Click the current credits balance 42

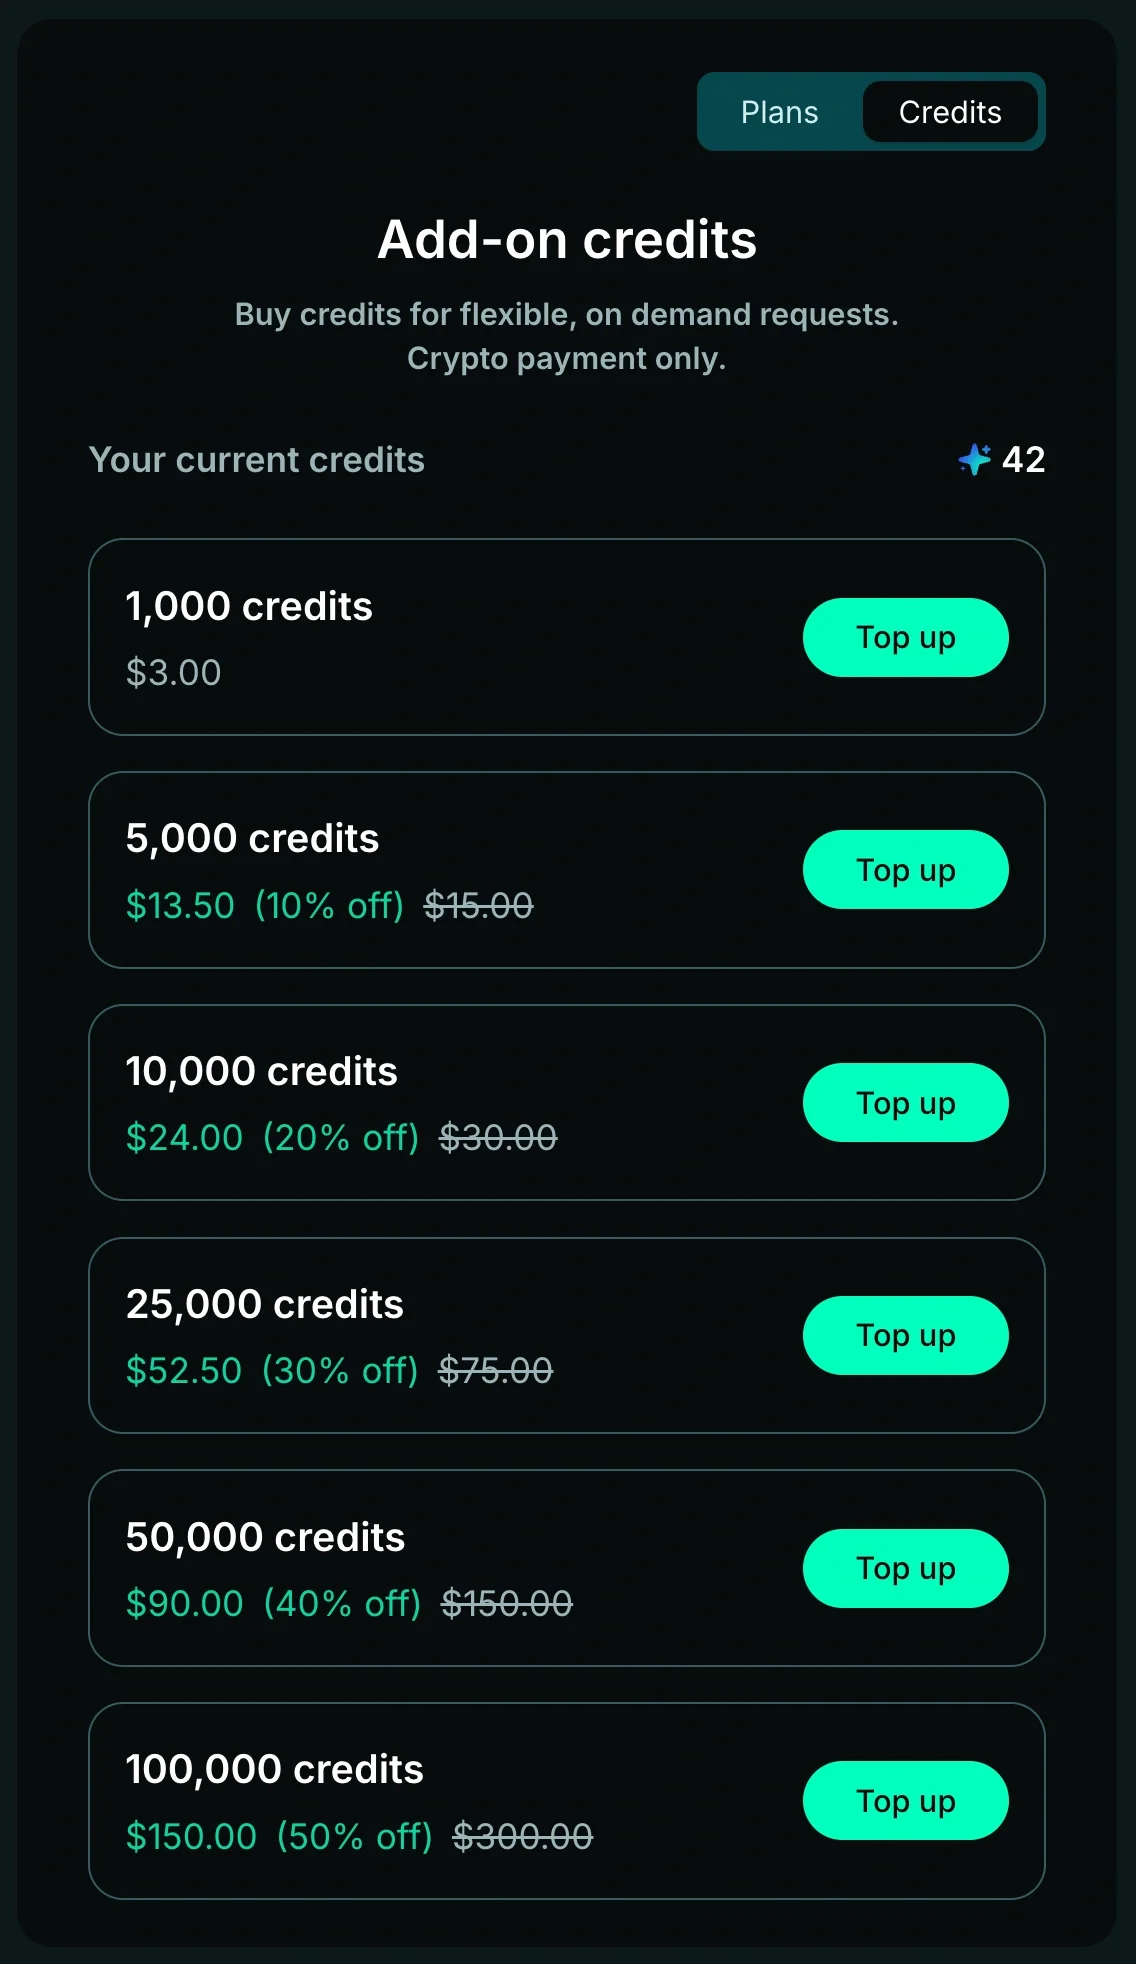click(1023, 460)
